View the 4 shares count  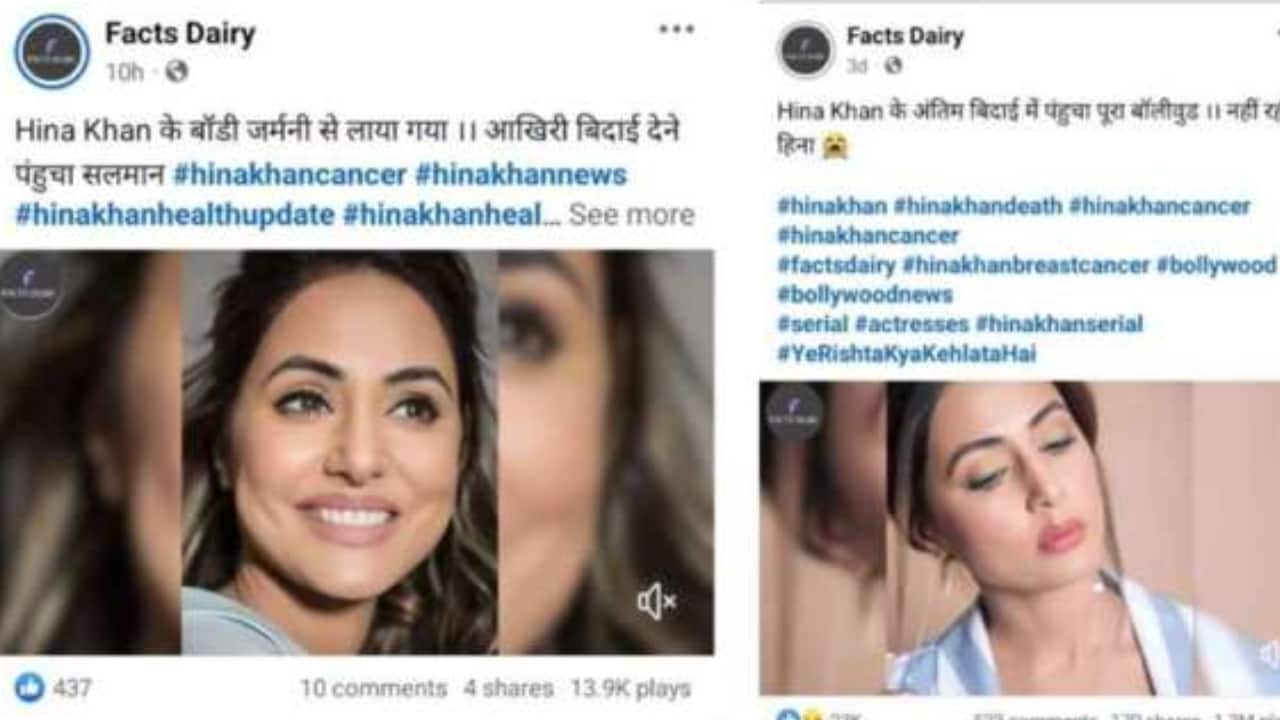[508, 688]
